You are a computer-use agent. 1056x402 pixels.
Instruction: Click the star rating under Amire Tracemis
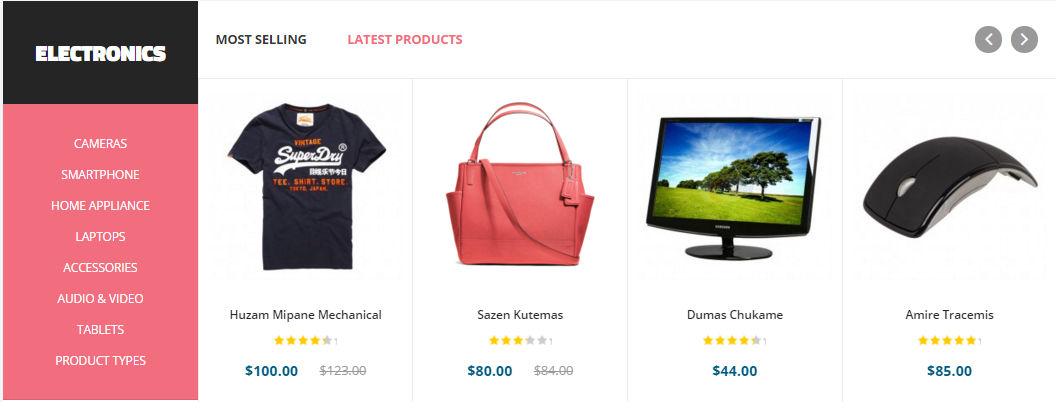coord(947,341)
